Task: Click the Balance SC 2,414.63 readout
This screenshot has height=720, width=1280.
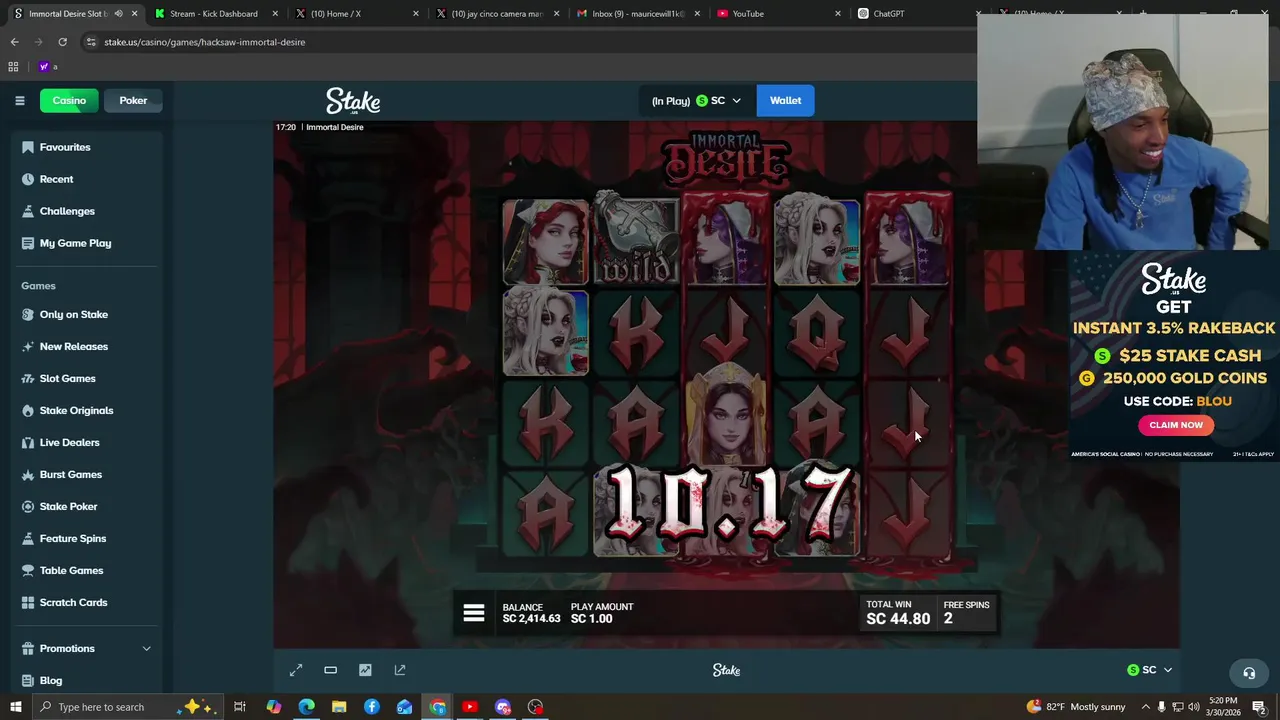Action: click(531, 613)
